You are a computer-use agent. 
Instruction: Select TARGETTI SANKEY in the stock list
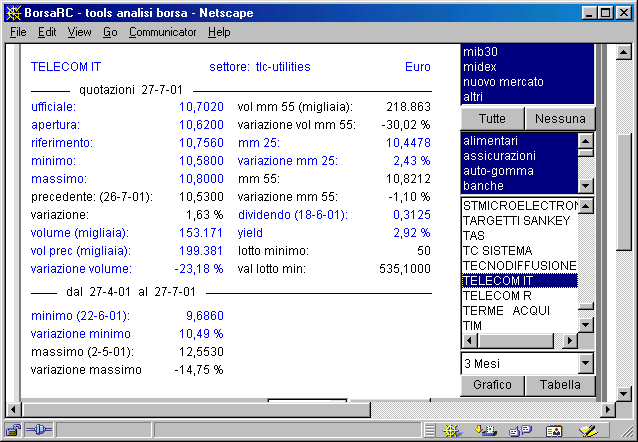pyautogui.click(x=520, y=221)
